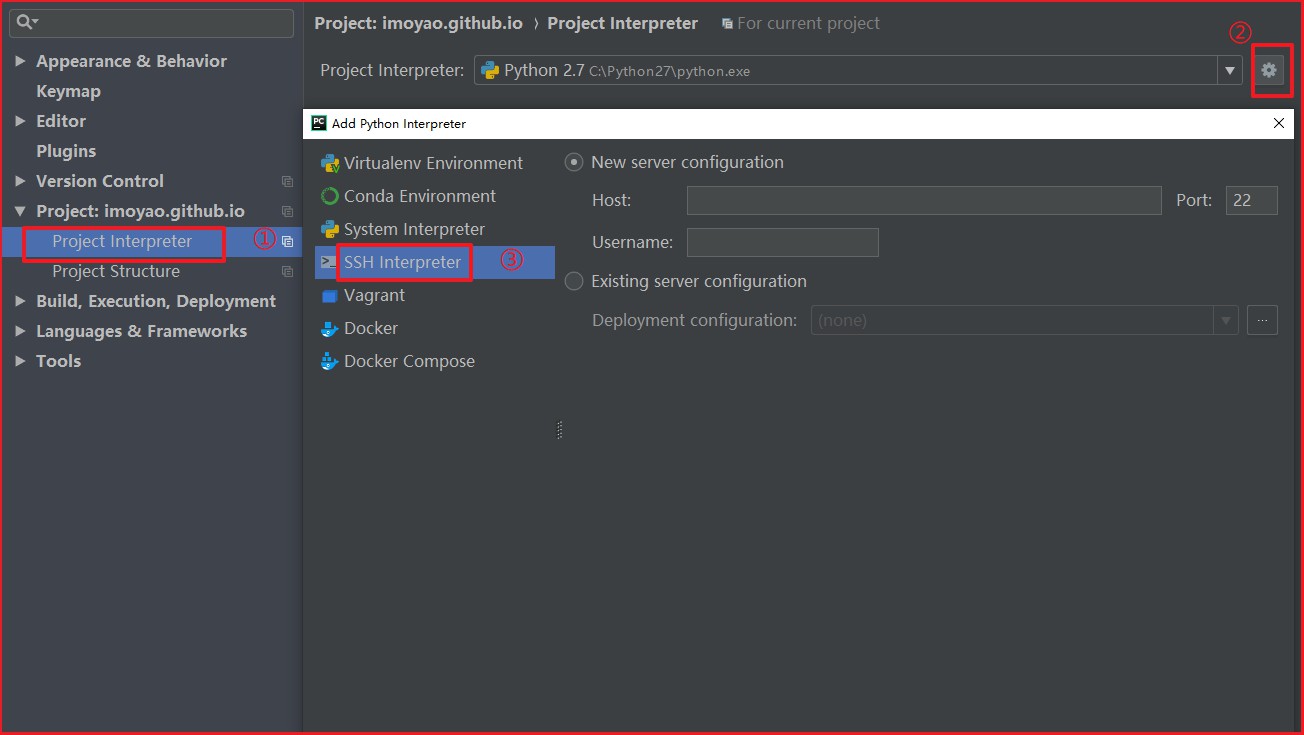Open the Plugins settings page
The image size is (1304, 735).
(x=66, y=151)
